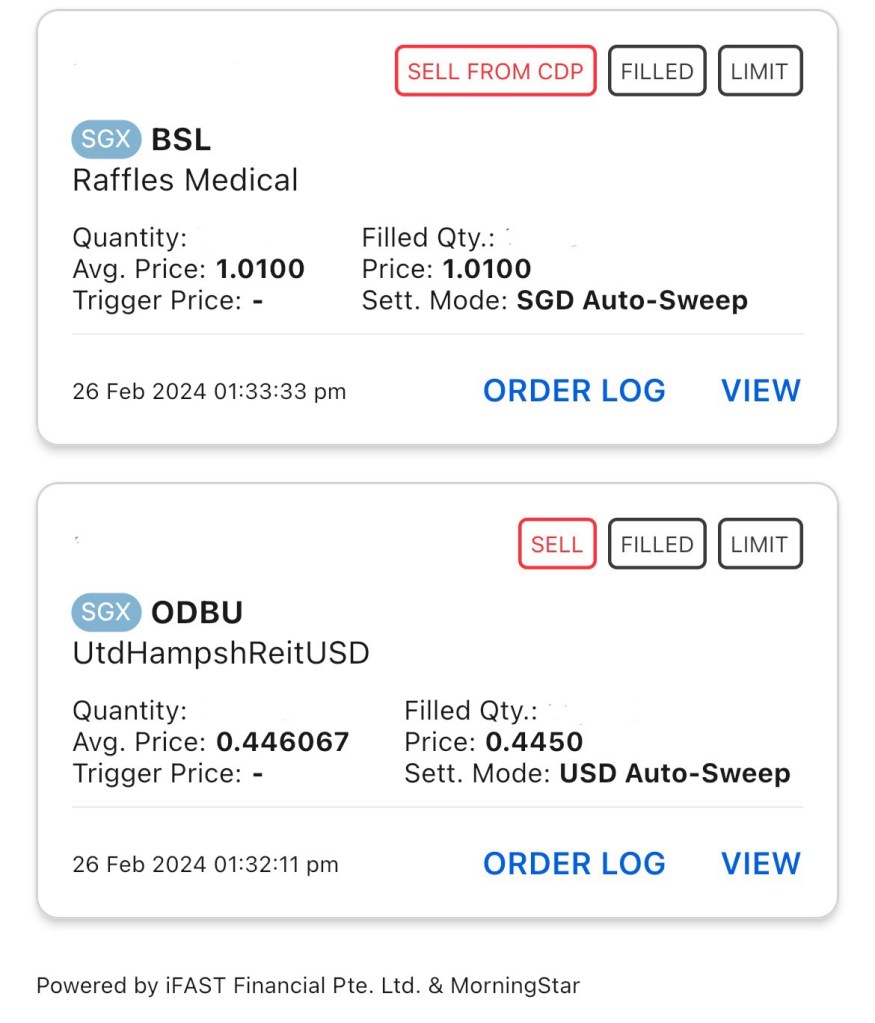Click the SGX badge beside BSL
Viewport: 875px width, 1023px height.
coord(106,139)
